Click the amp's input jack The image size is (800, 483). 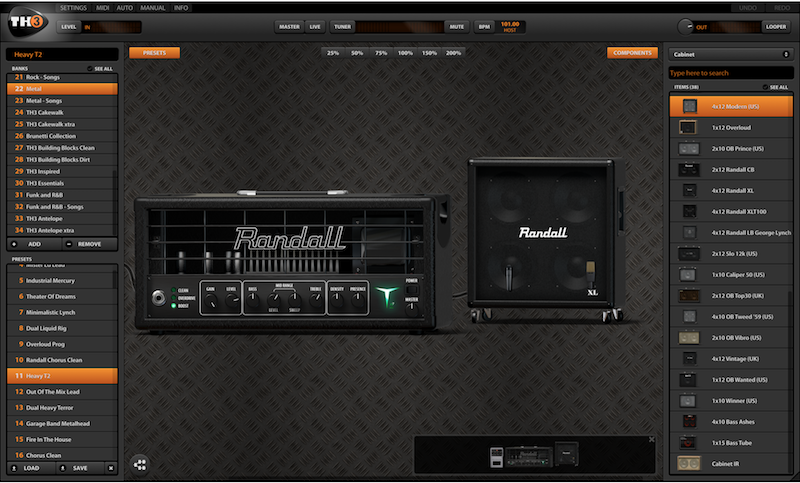[x=159, y=297]
